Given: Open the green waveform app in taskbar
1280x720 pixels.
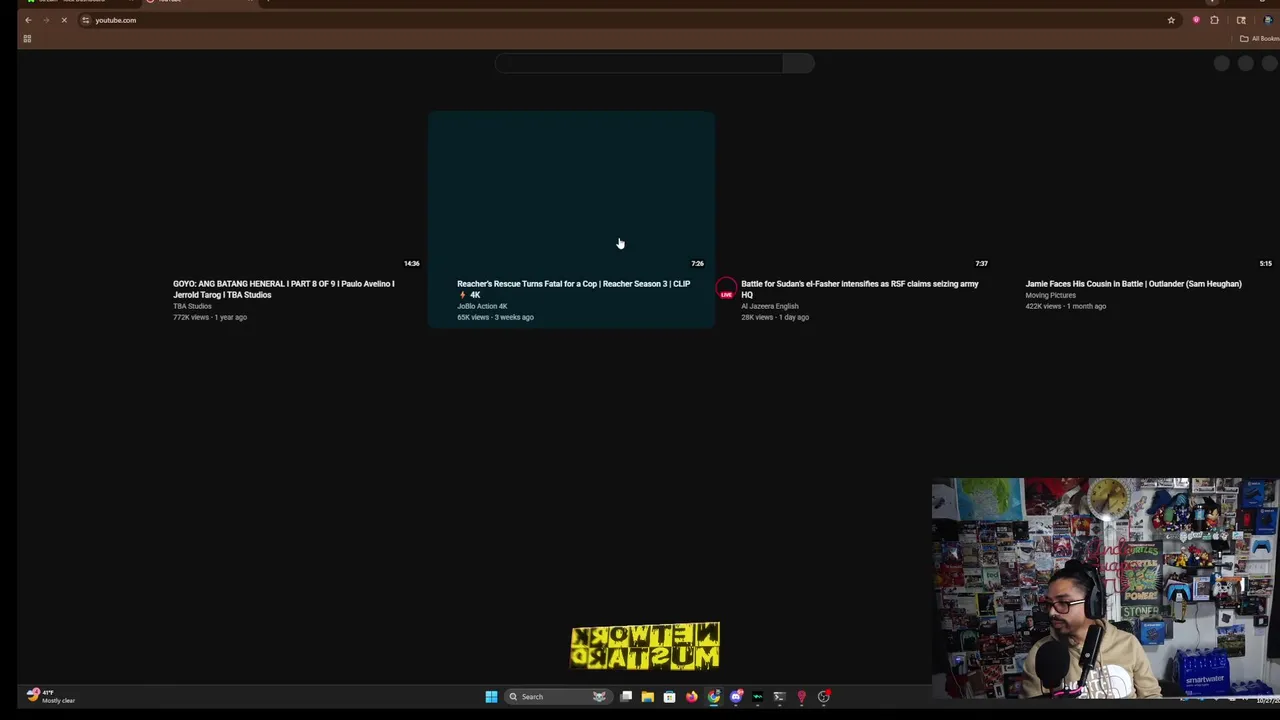Looking at the screenshot, I should click(758, 697).
